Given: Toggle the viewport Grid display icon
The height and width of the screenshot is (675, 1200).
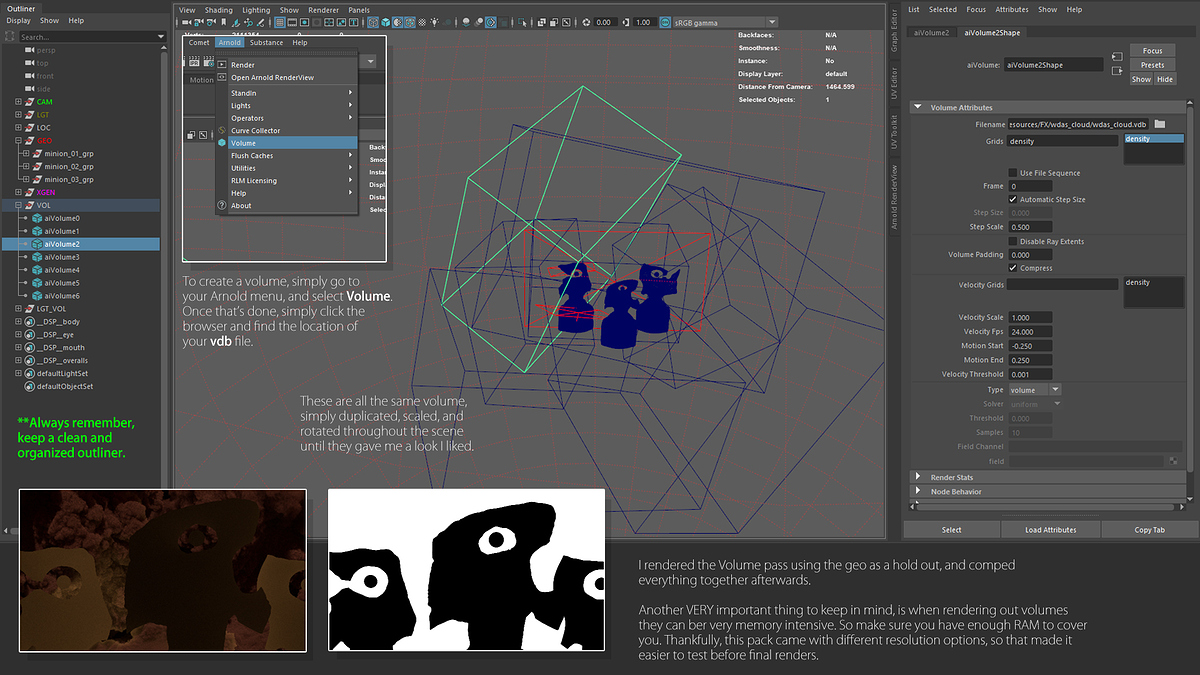Looking at the screenshot, I should [280, 22].
